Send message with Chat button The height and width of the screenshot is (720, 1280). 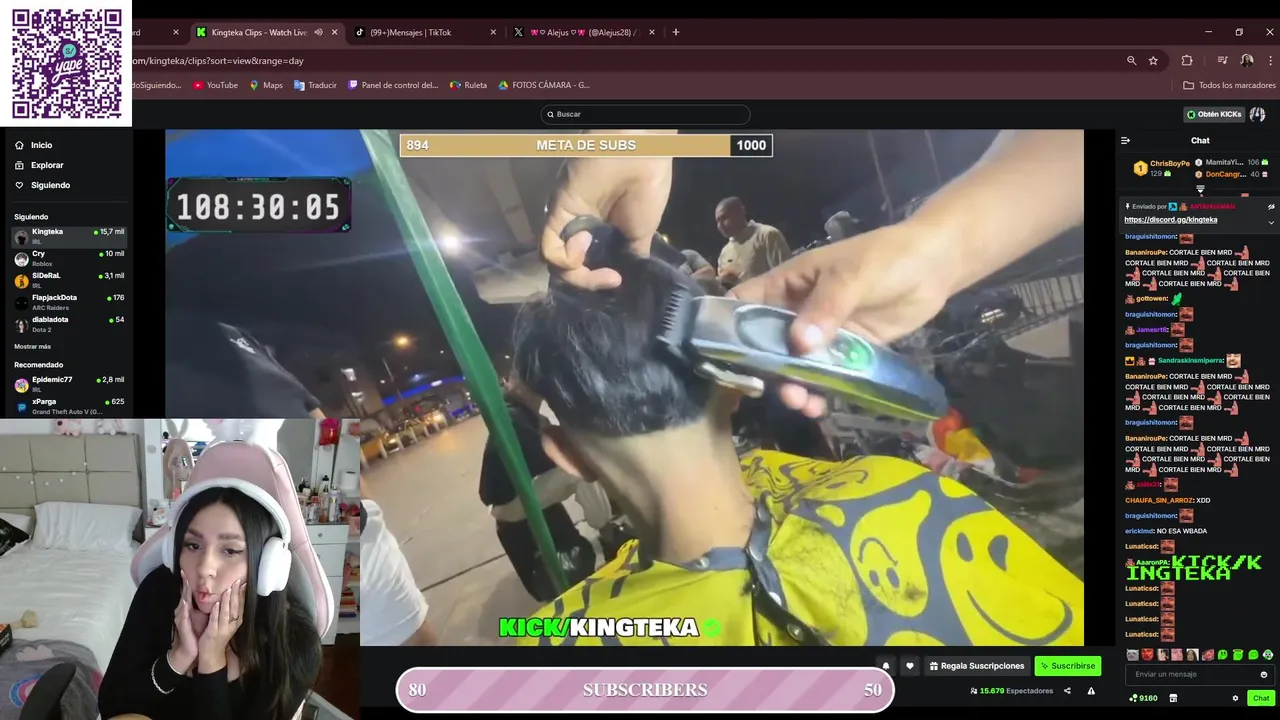point(1261,698)
